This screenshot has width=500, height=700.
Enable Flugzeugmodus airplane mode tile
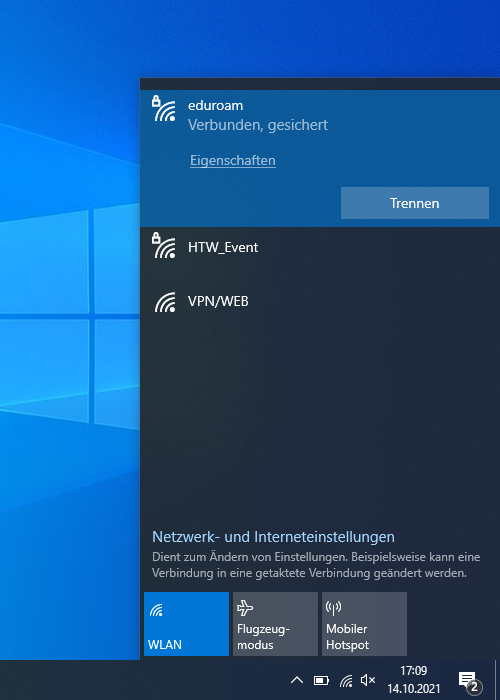tap(275, 624)
